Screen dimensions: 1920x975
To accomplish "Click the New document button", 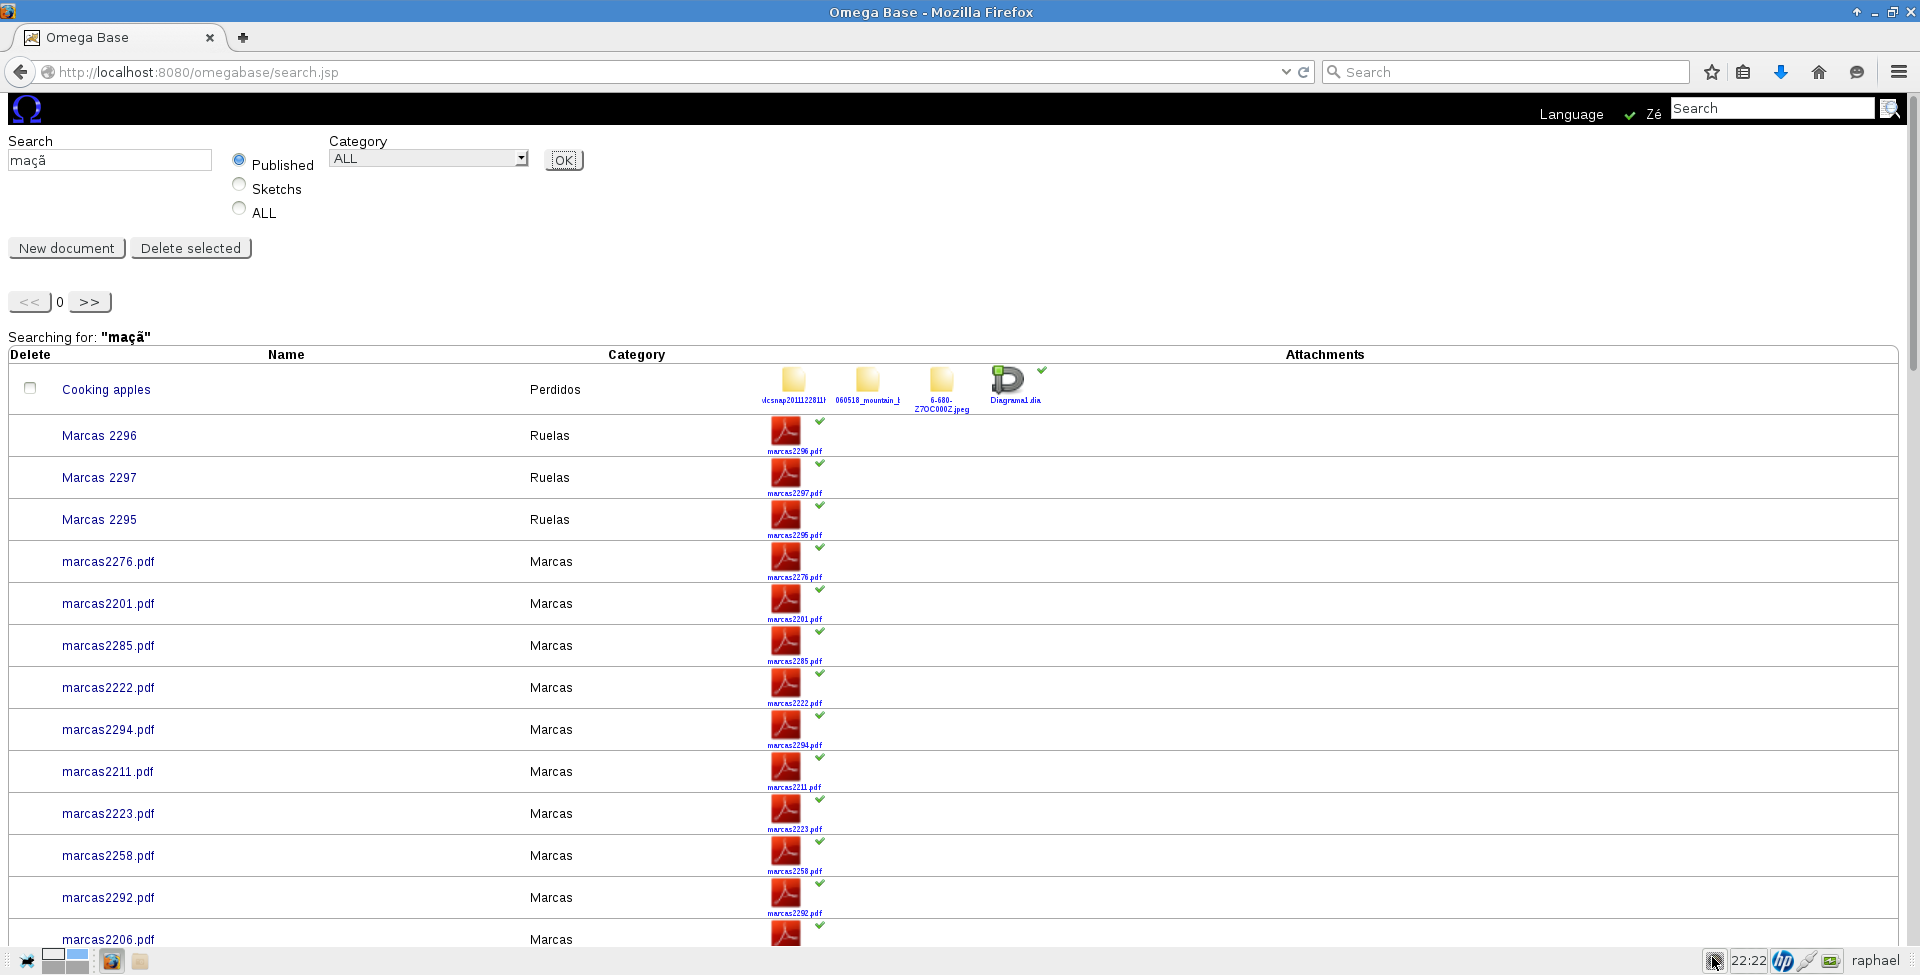I will click(x=66, y=248).
